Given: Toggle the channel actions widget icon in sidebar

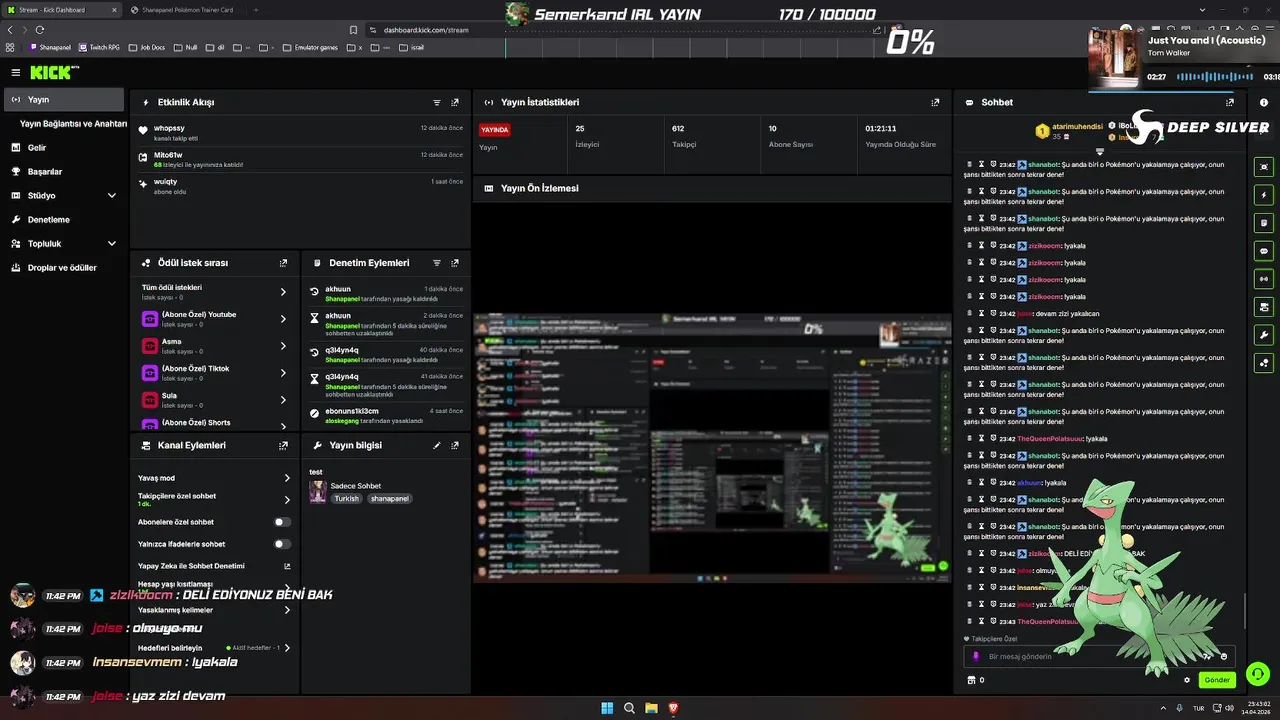Looking at the screenshot, I should pyautogui.click(x=1264, y=307).
